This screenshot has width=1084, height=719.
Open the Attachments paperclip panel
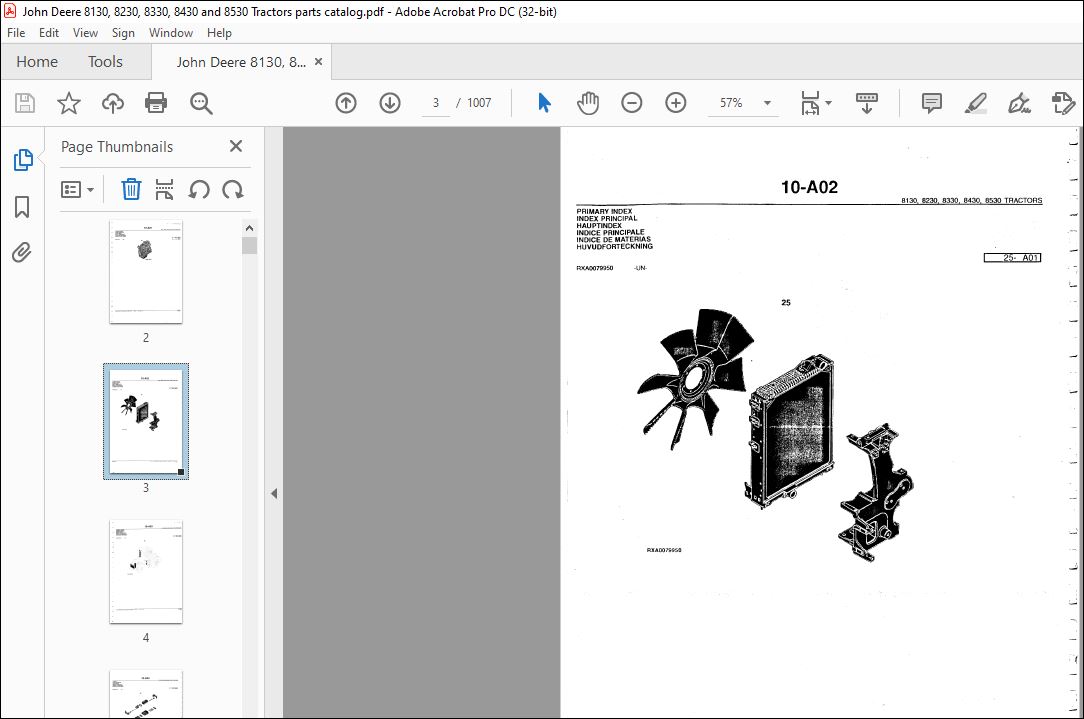[22, 252]
